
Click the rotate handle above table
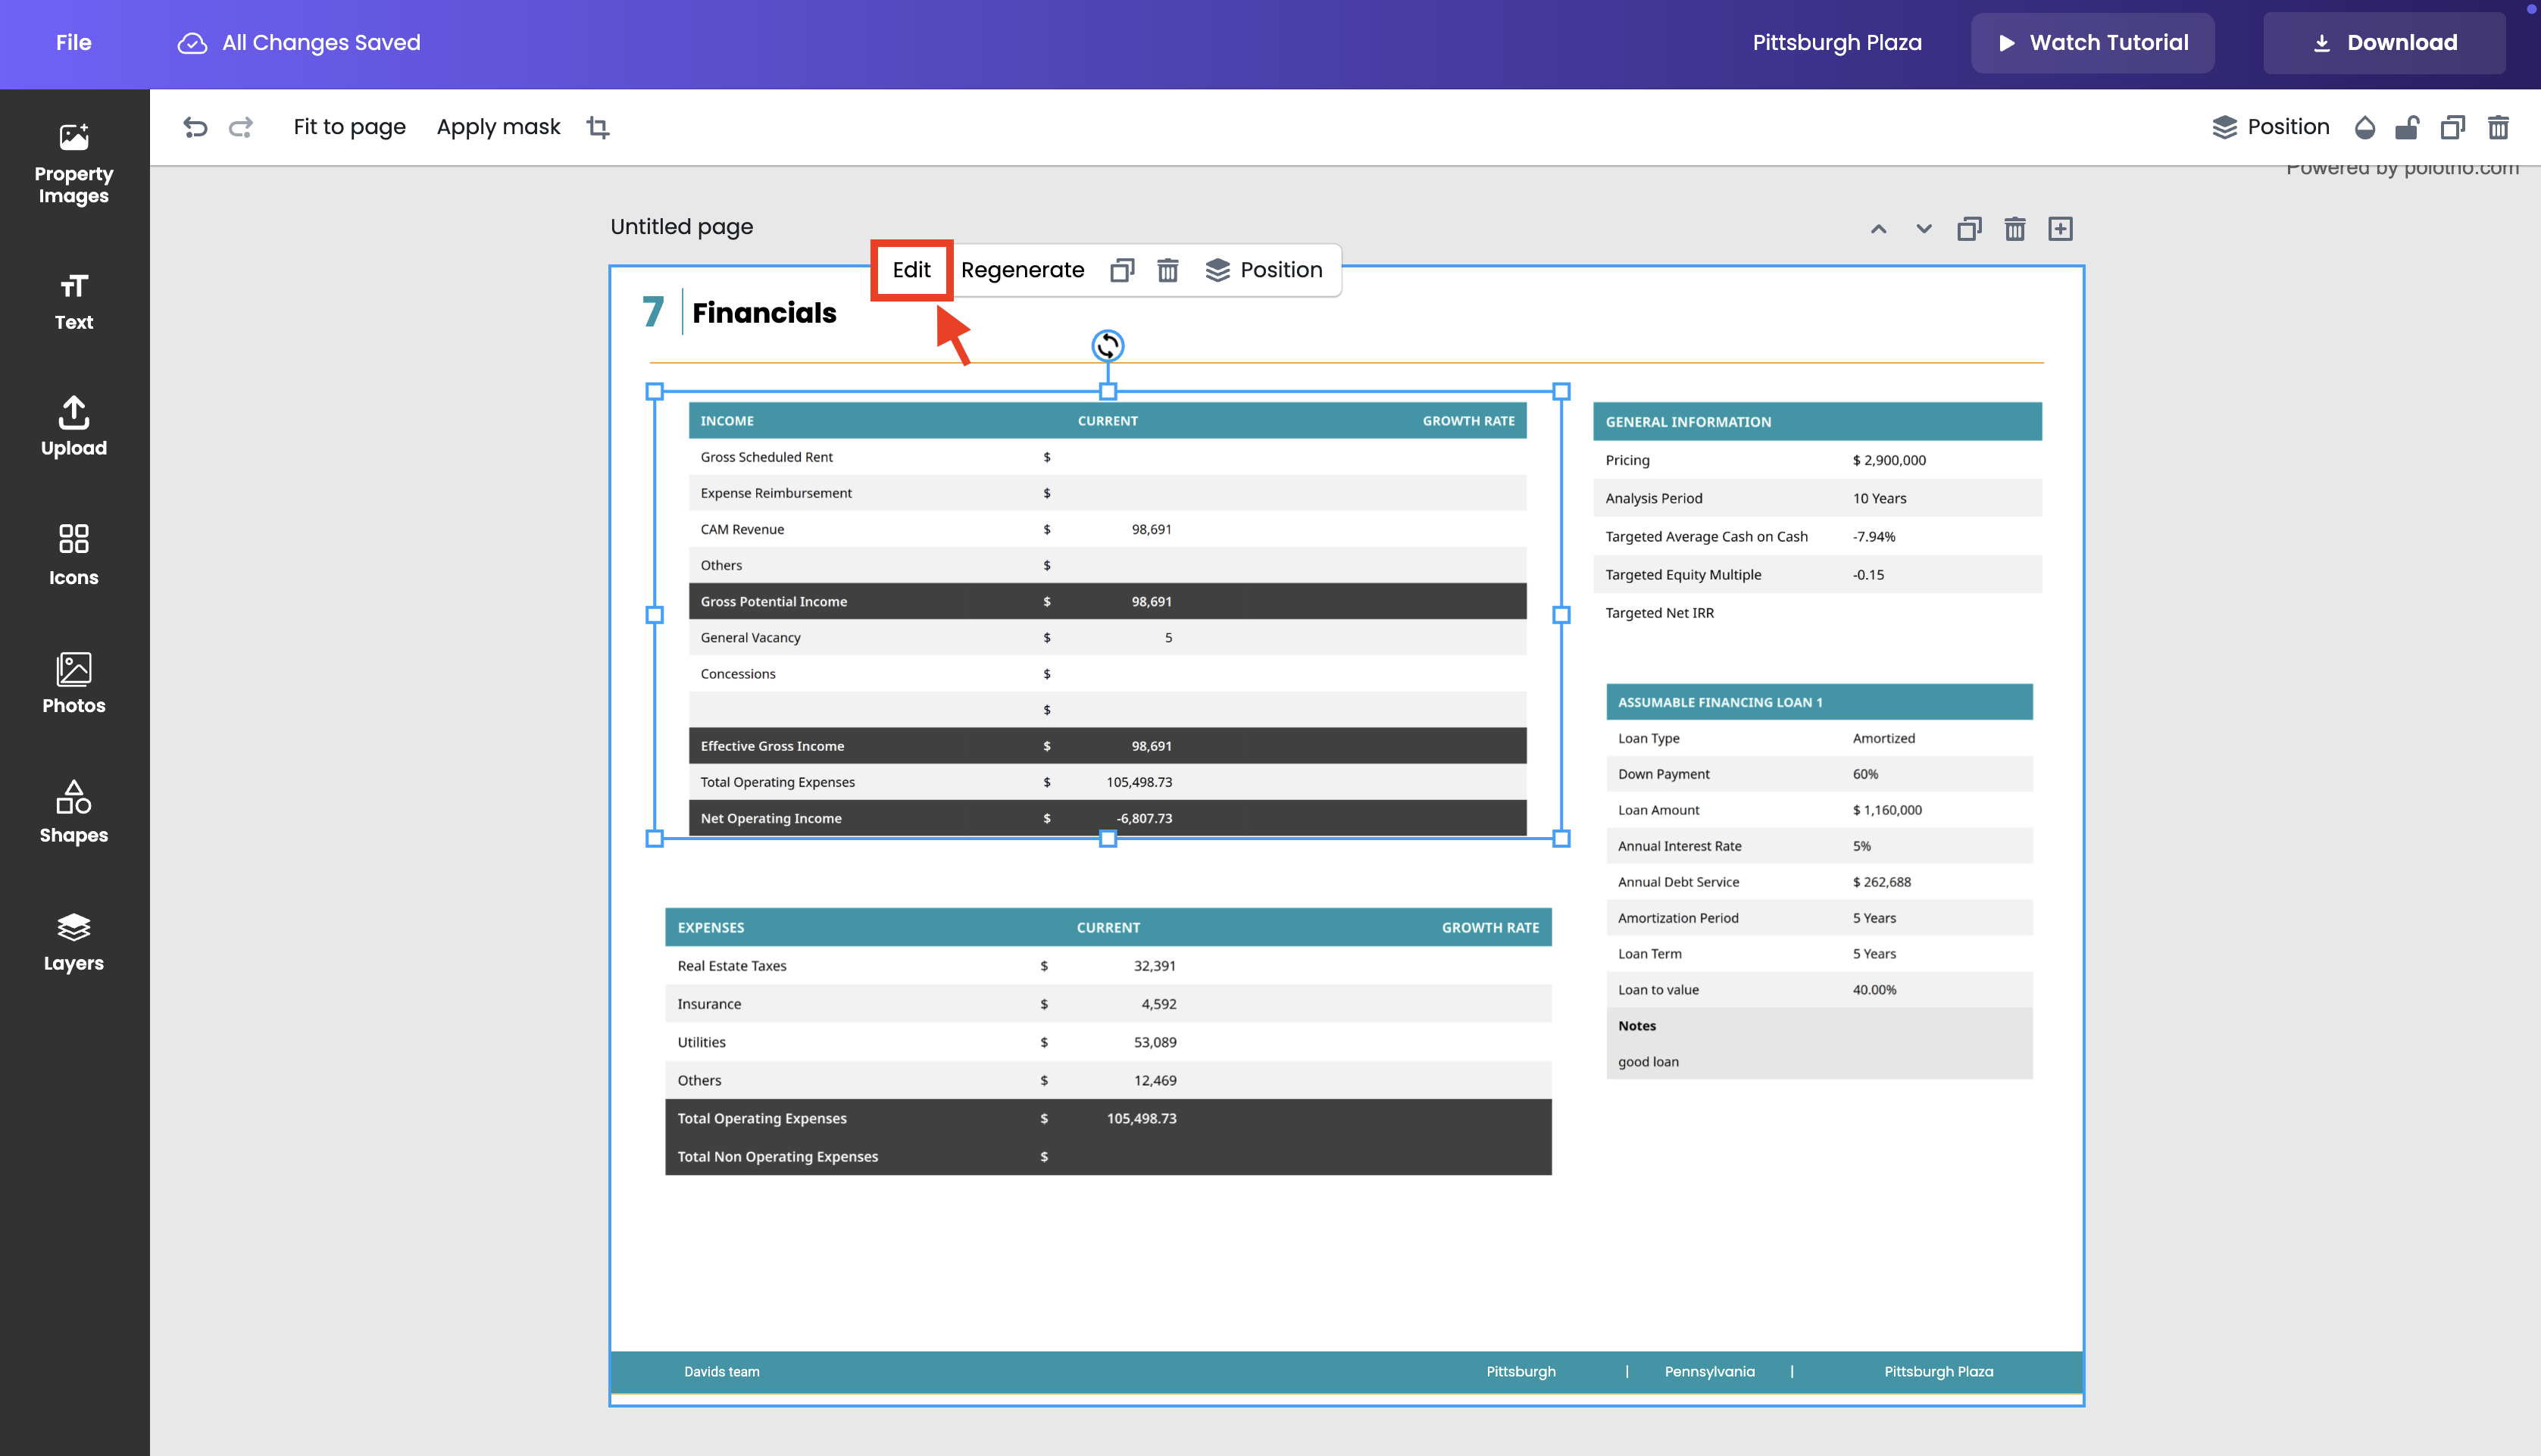pos(1107,346)
